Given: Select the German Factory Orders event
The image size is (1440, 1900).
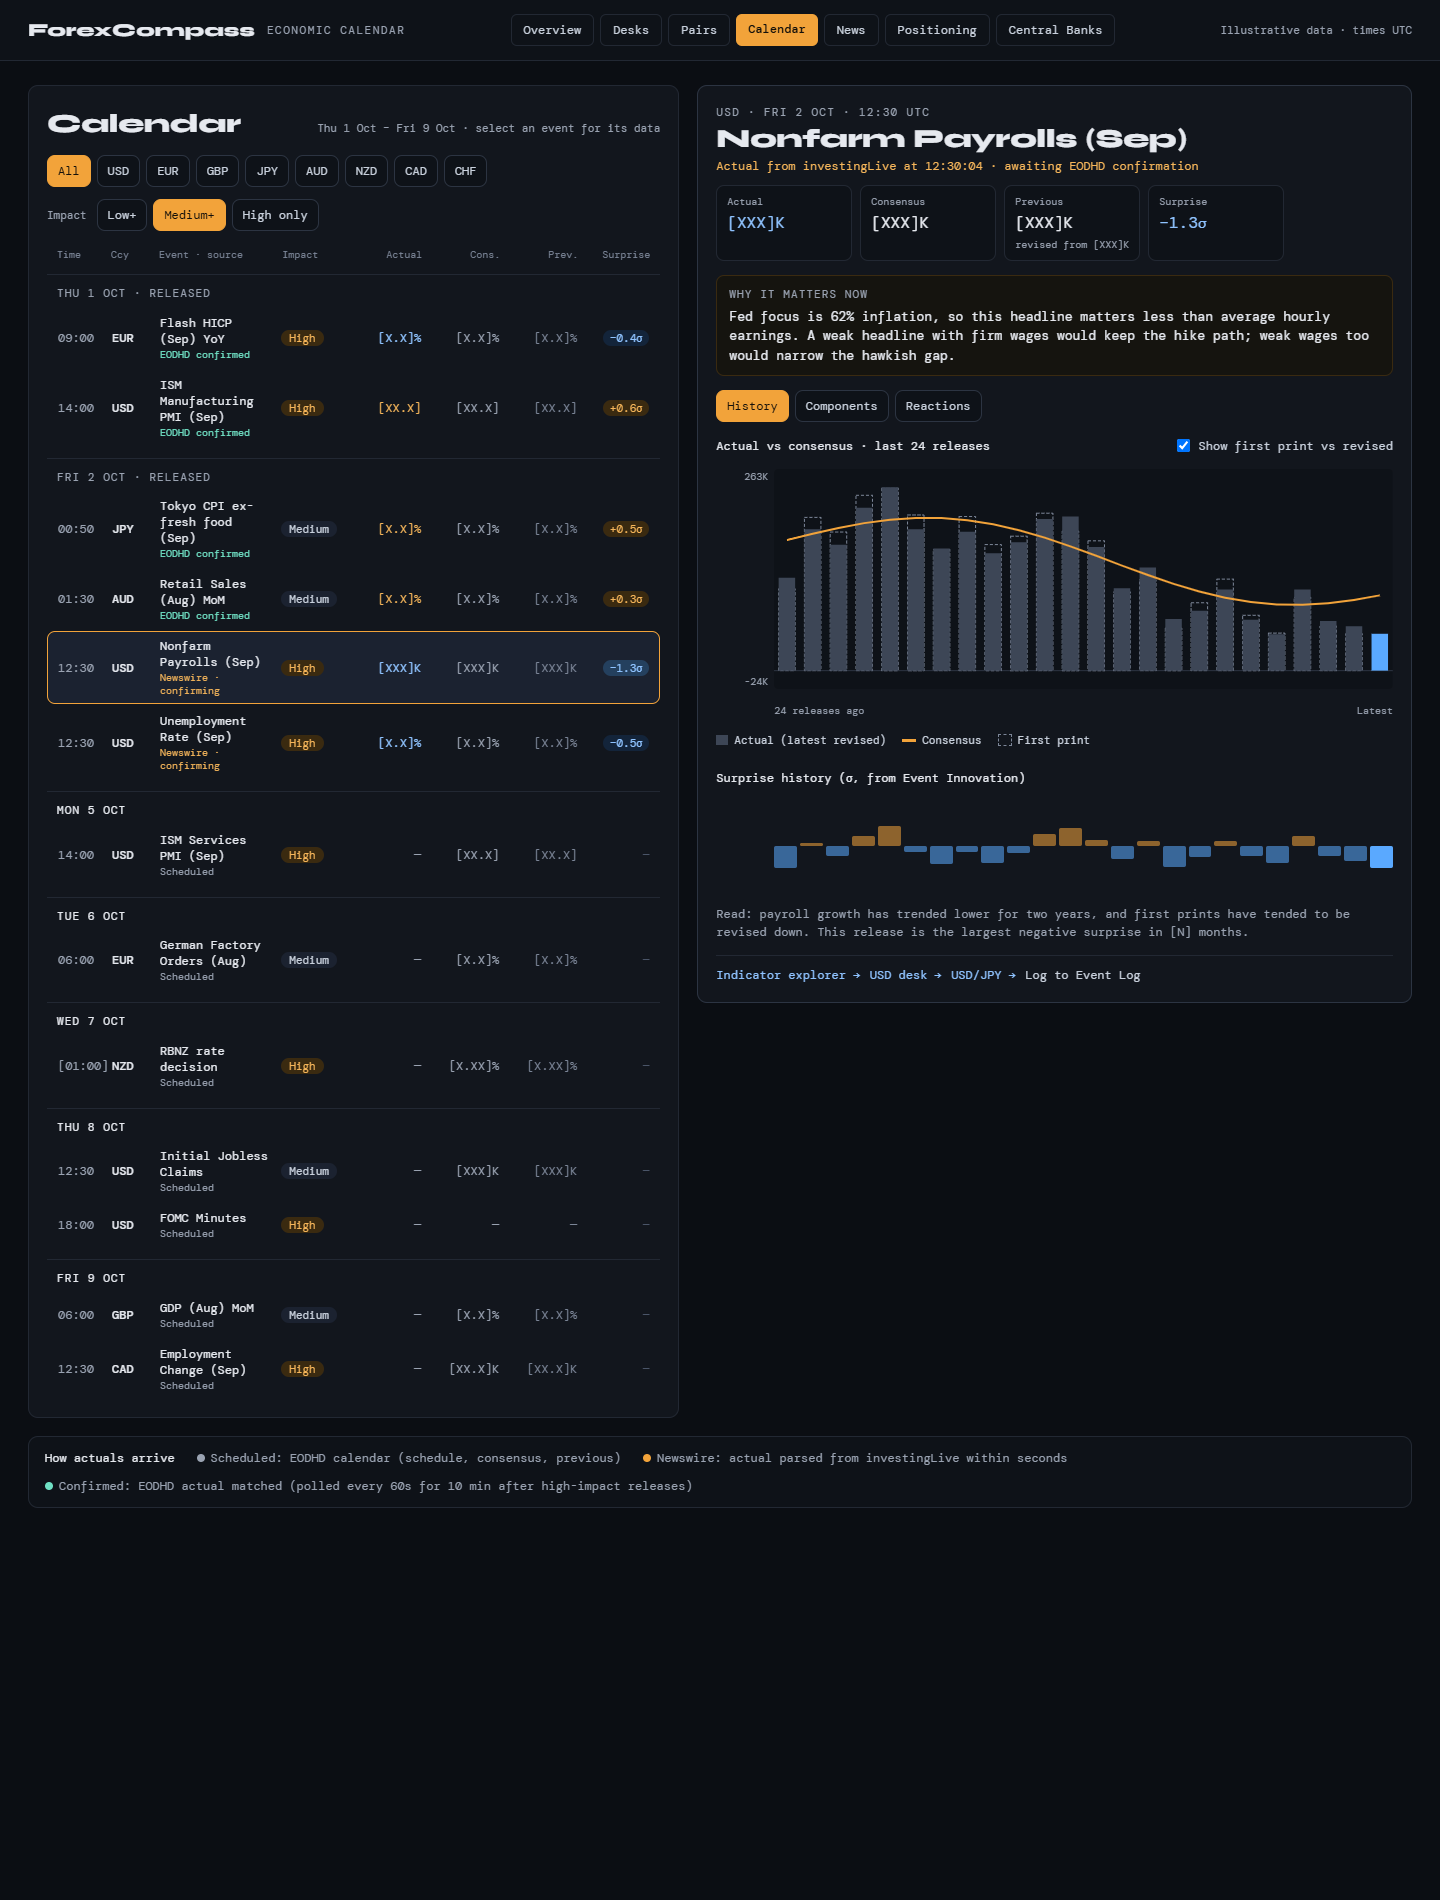Looking at the screenshot, I should [353, 960].
